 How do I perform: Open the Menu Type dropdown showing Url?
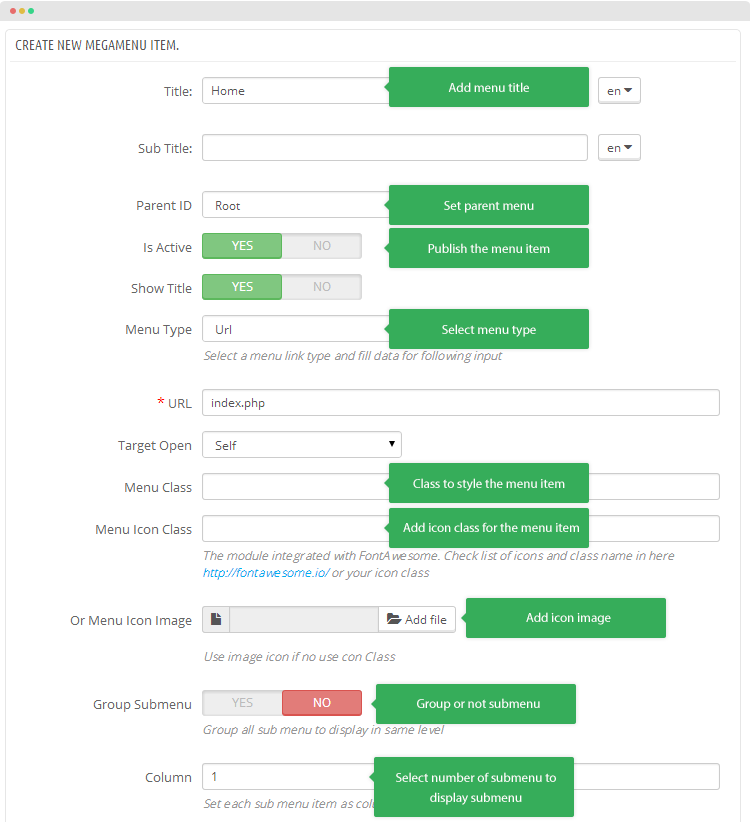coord(296,329)
